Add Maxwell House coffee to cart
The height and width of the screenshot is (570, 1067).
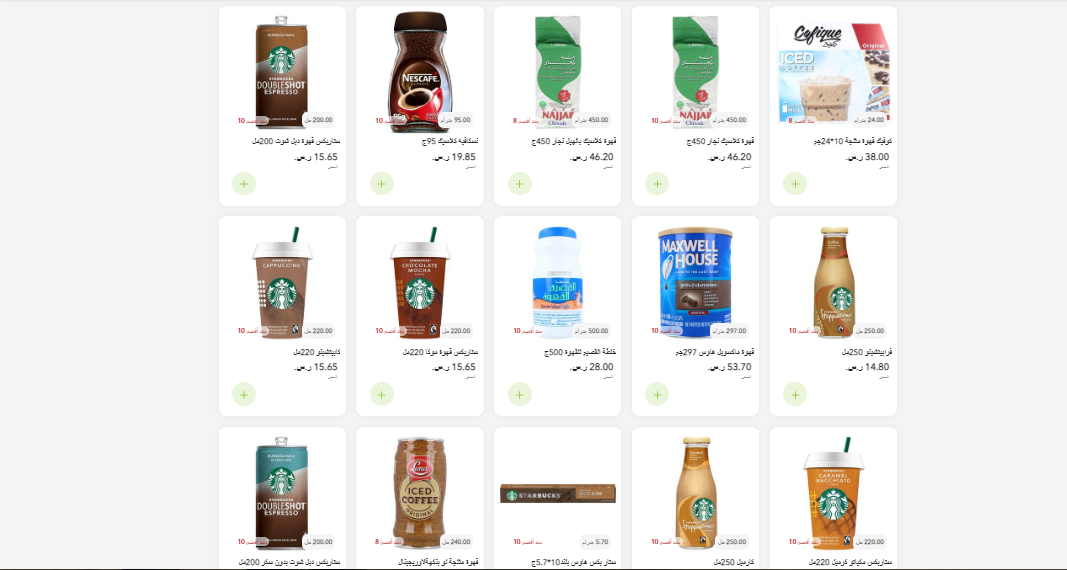point(657,395)
